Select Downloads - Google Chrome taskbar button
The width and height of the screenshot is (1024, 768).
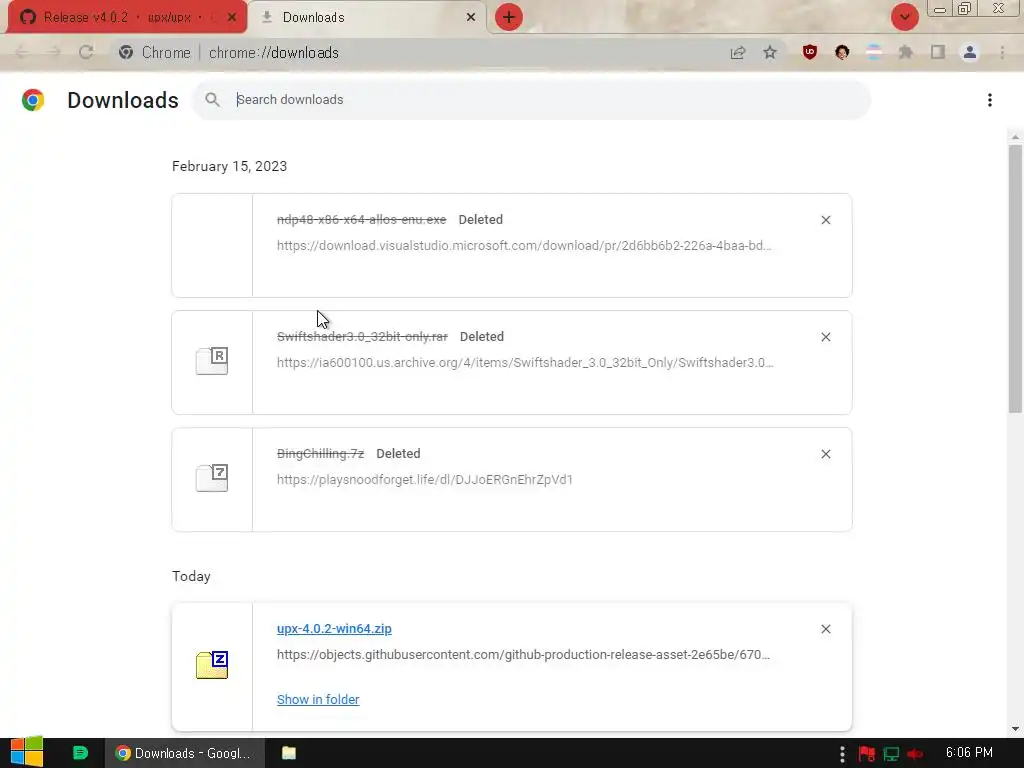tap(185, 753)
